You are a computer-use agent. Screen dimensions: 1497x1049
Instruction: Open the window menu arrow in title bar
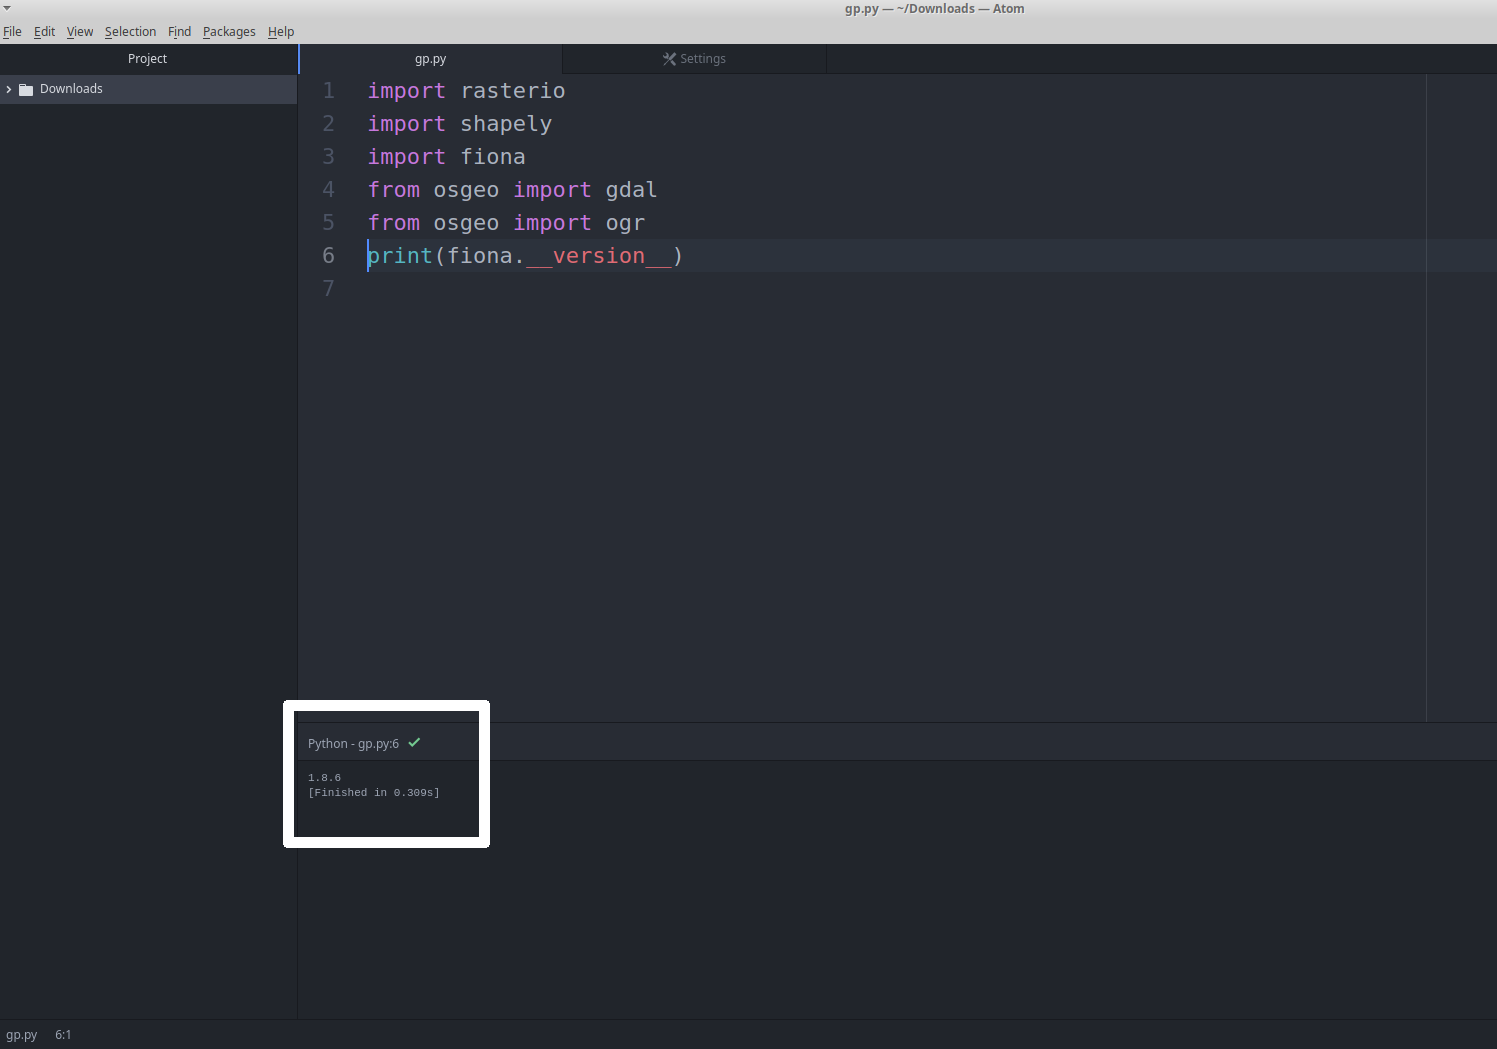coord(7,8)
